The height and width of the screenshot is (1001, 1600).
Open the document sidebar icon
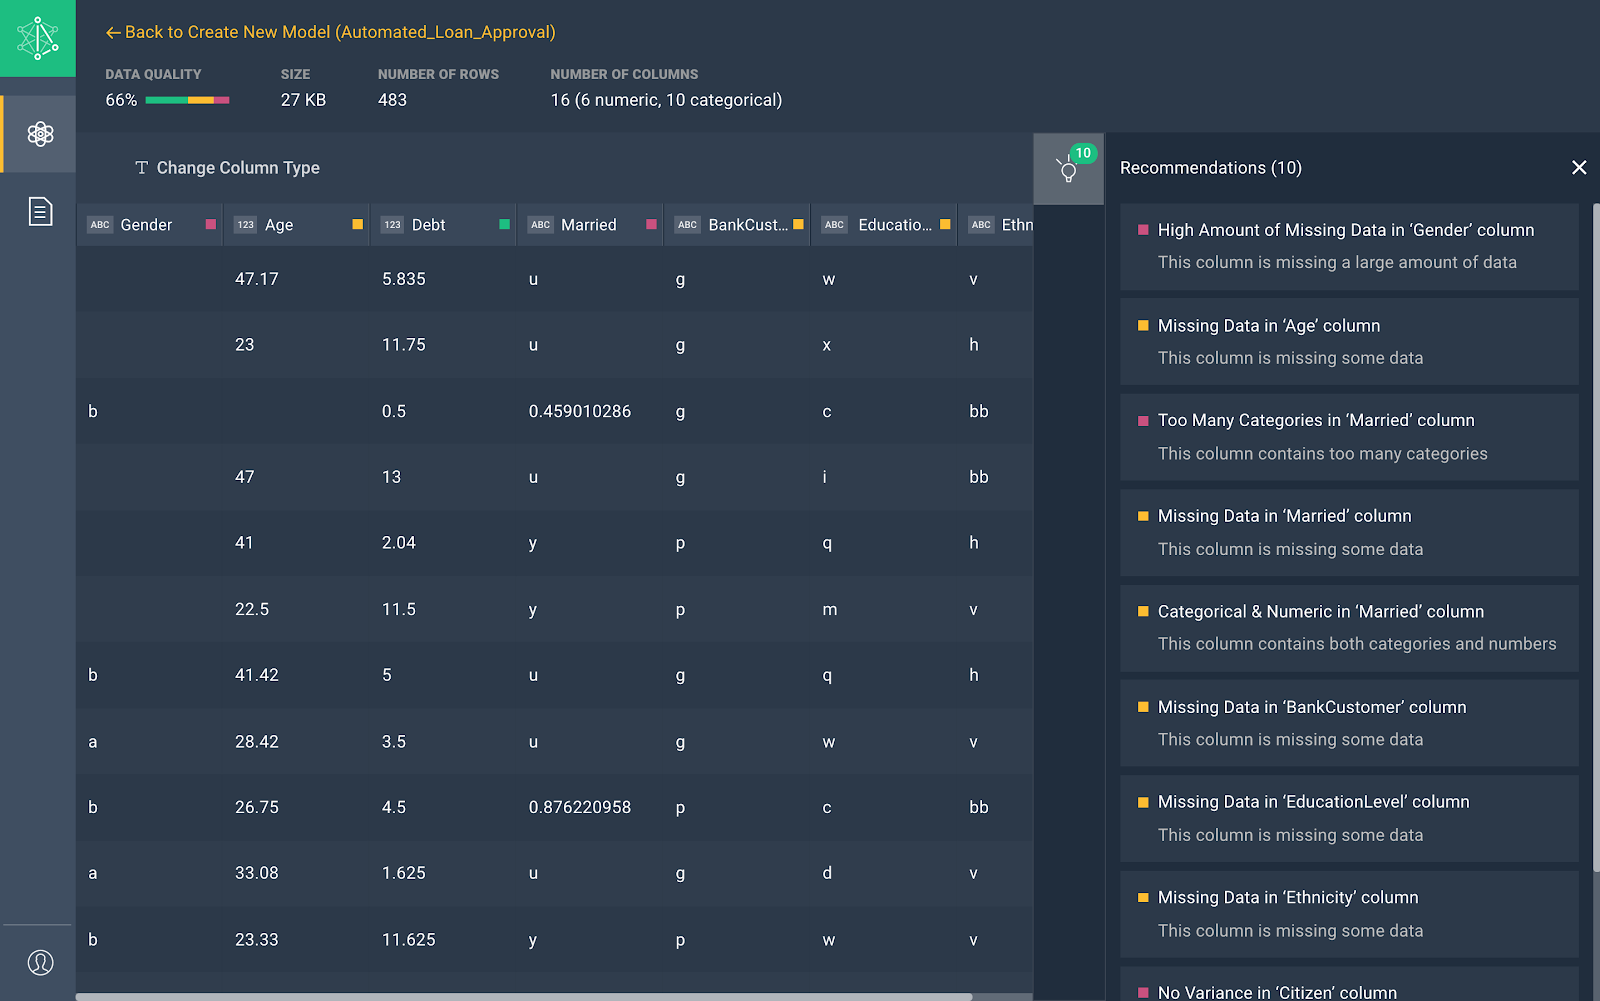point(40,211)
